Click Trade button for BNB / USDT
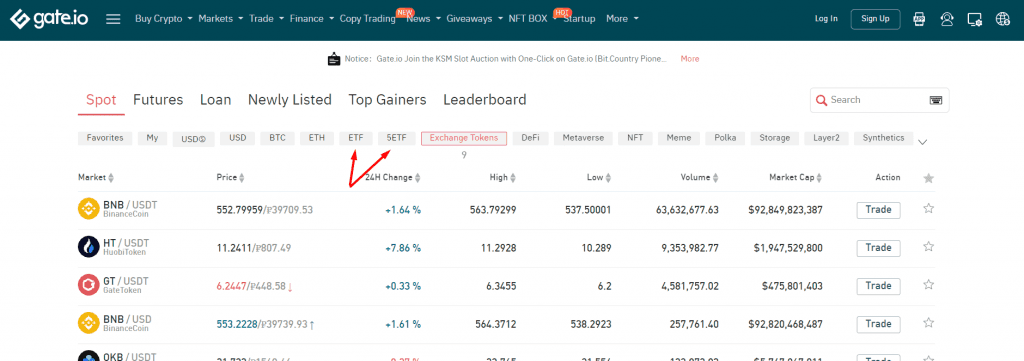Image resolution: width=1024 pixels, height=361 pixels. (x=878, y=210)
